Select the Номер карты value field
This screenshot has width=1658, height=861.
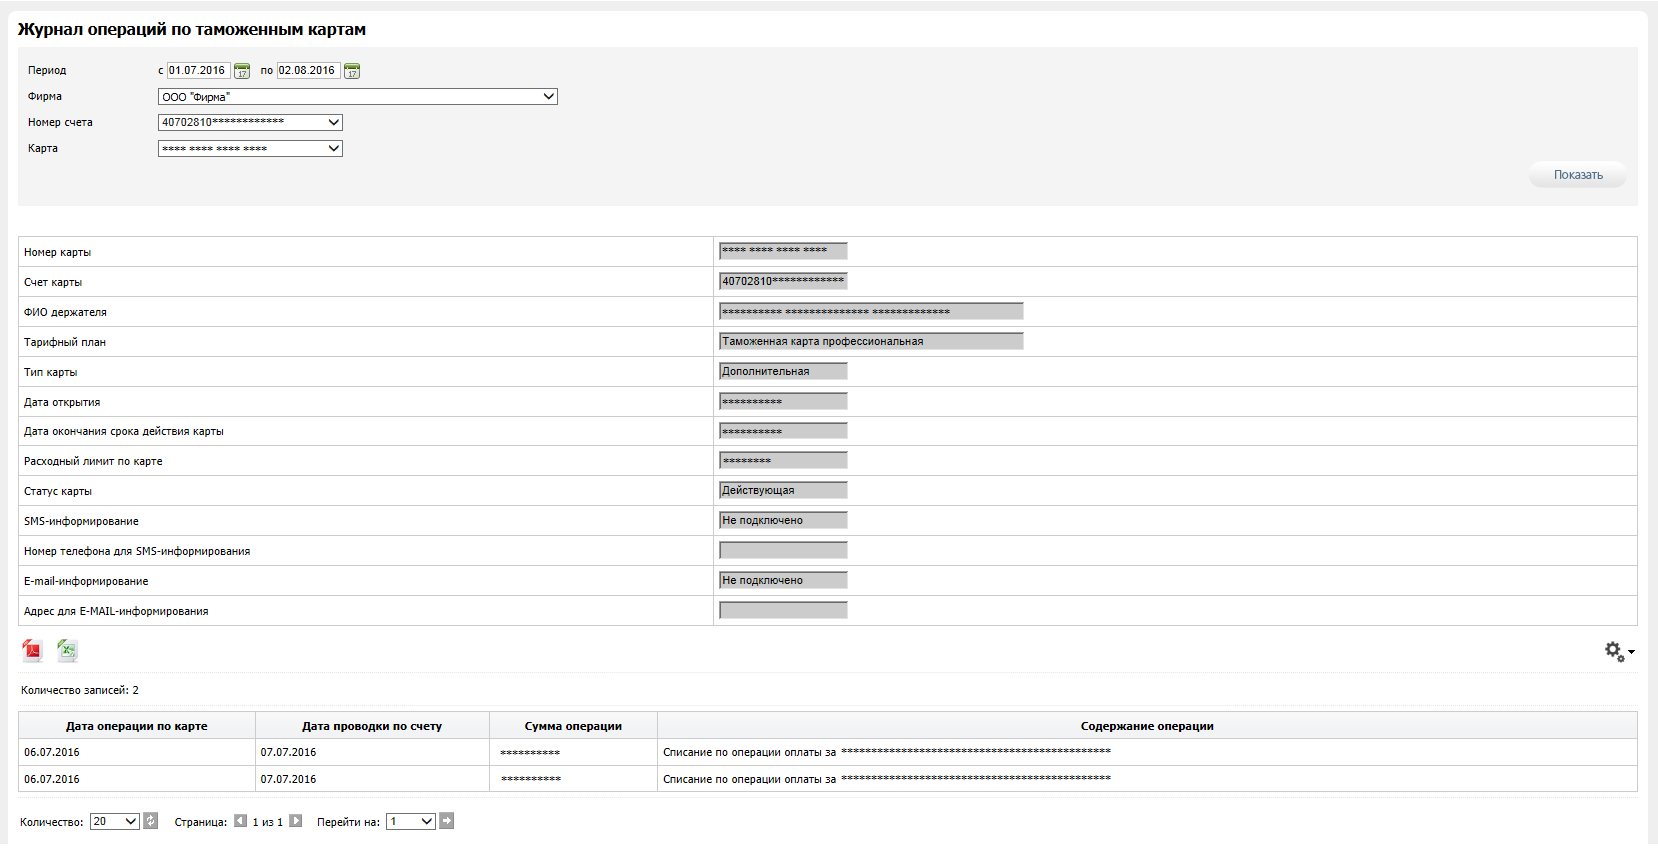tap(783, 251)
